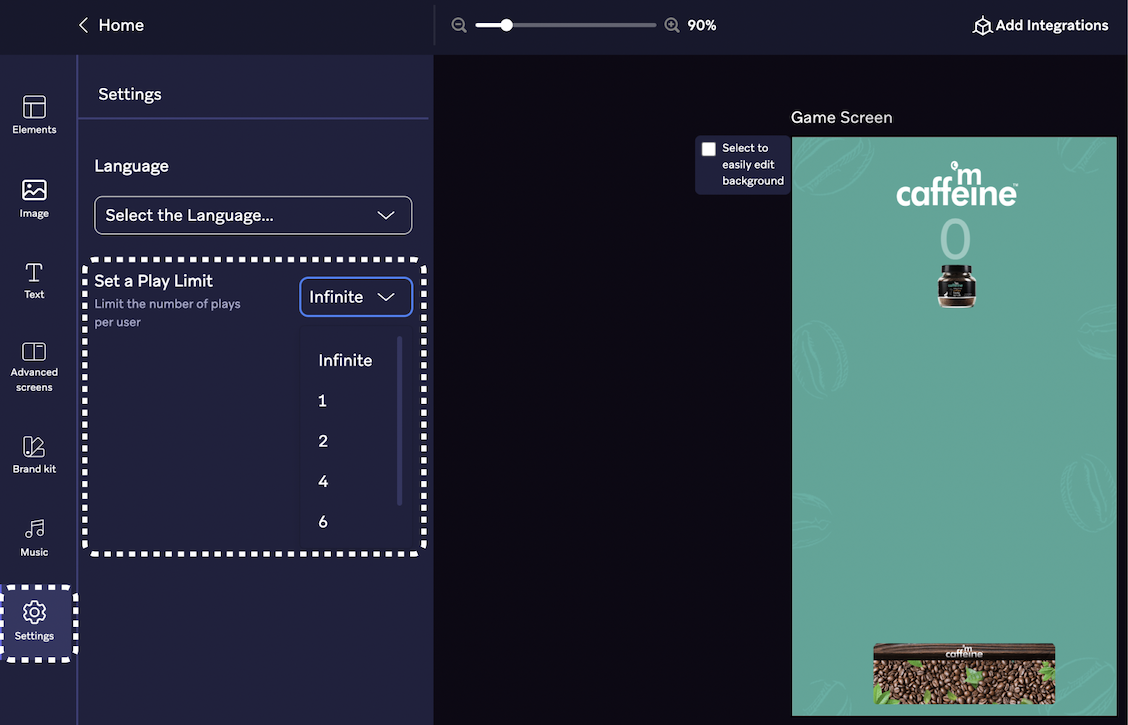Select the Text tool in sidebar
Viewport: 1128px width, 725px height.
[34, 273]
